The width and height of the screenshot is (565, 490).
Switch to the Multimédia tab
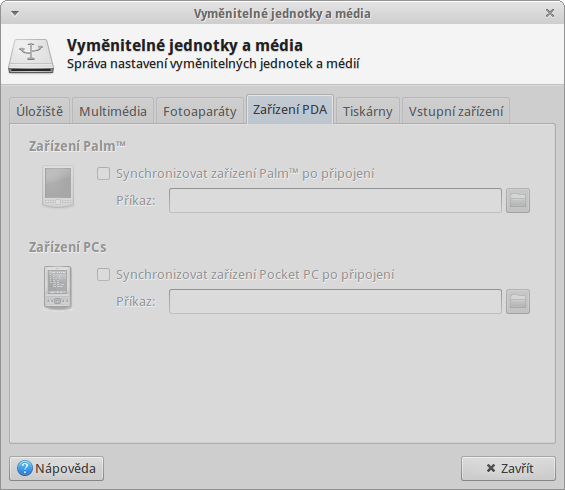[113, 111]
